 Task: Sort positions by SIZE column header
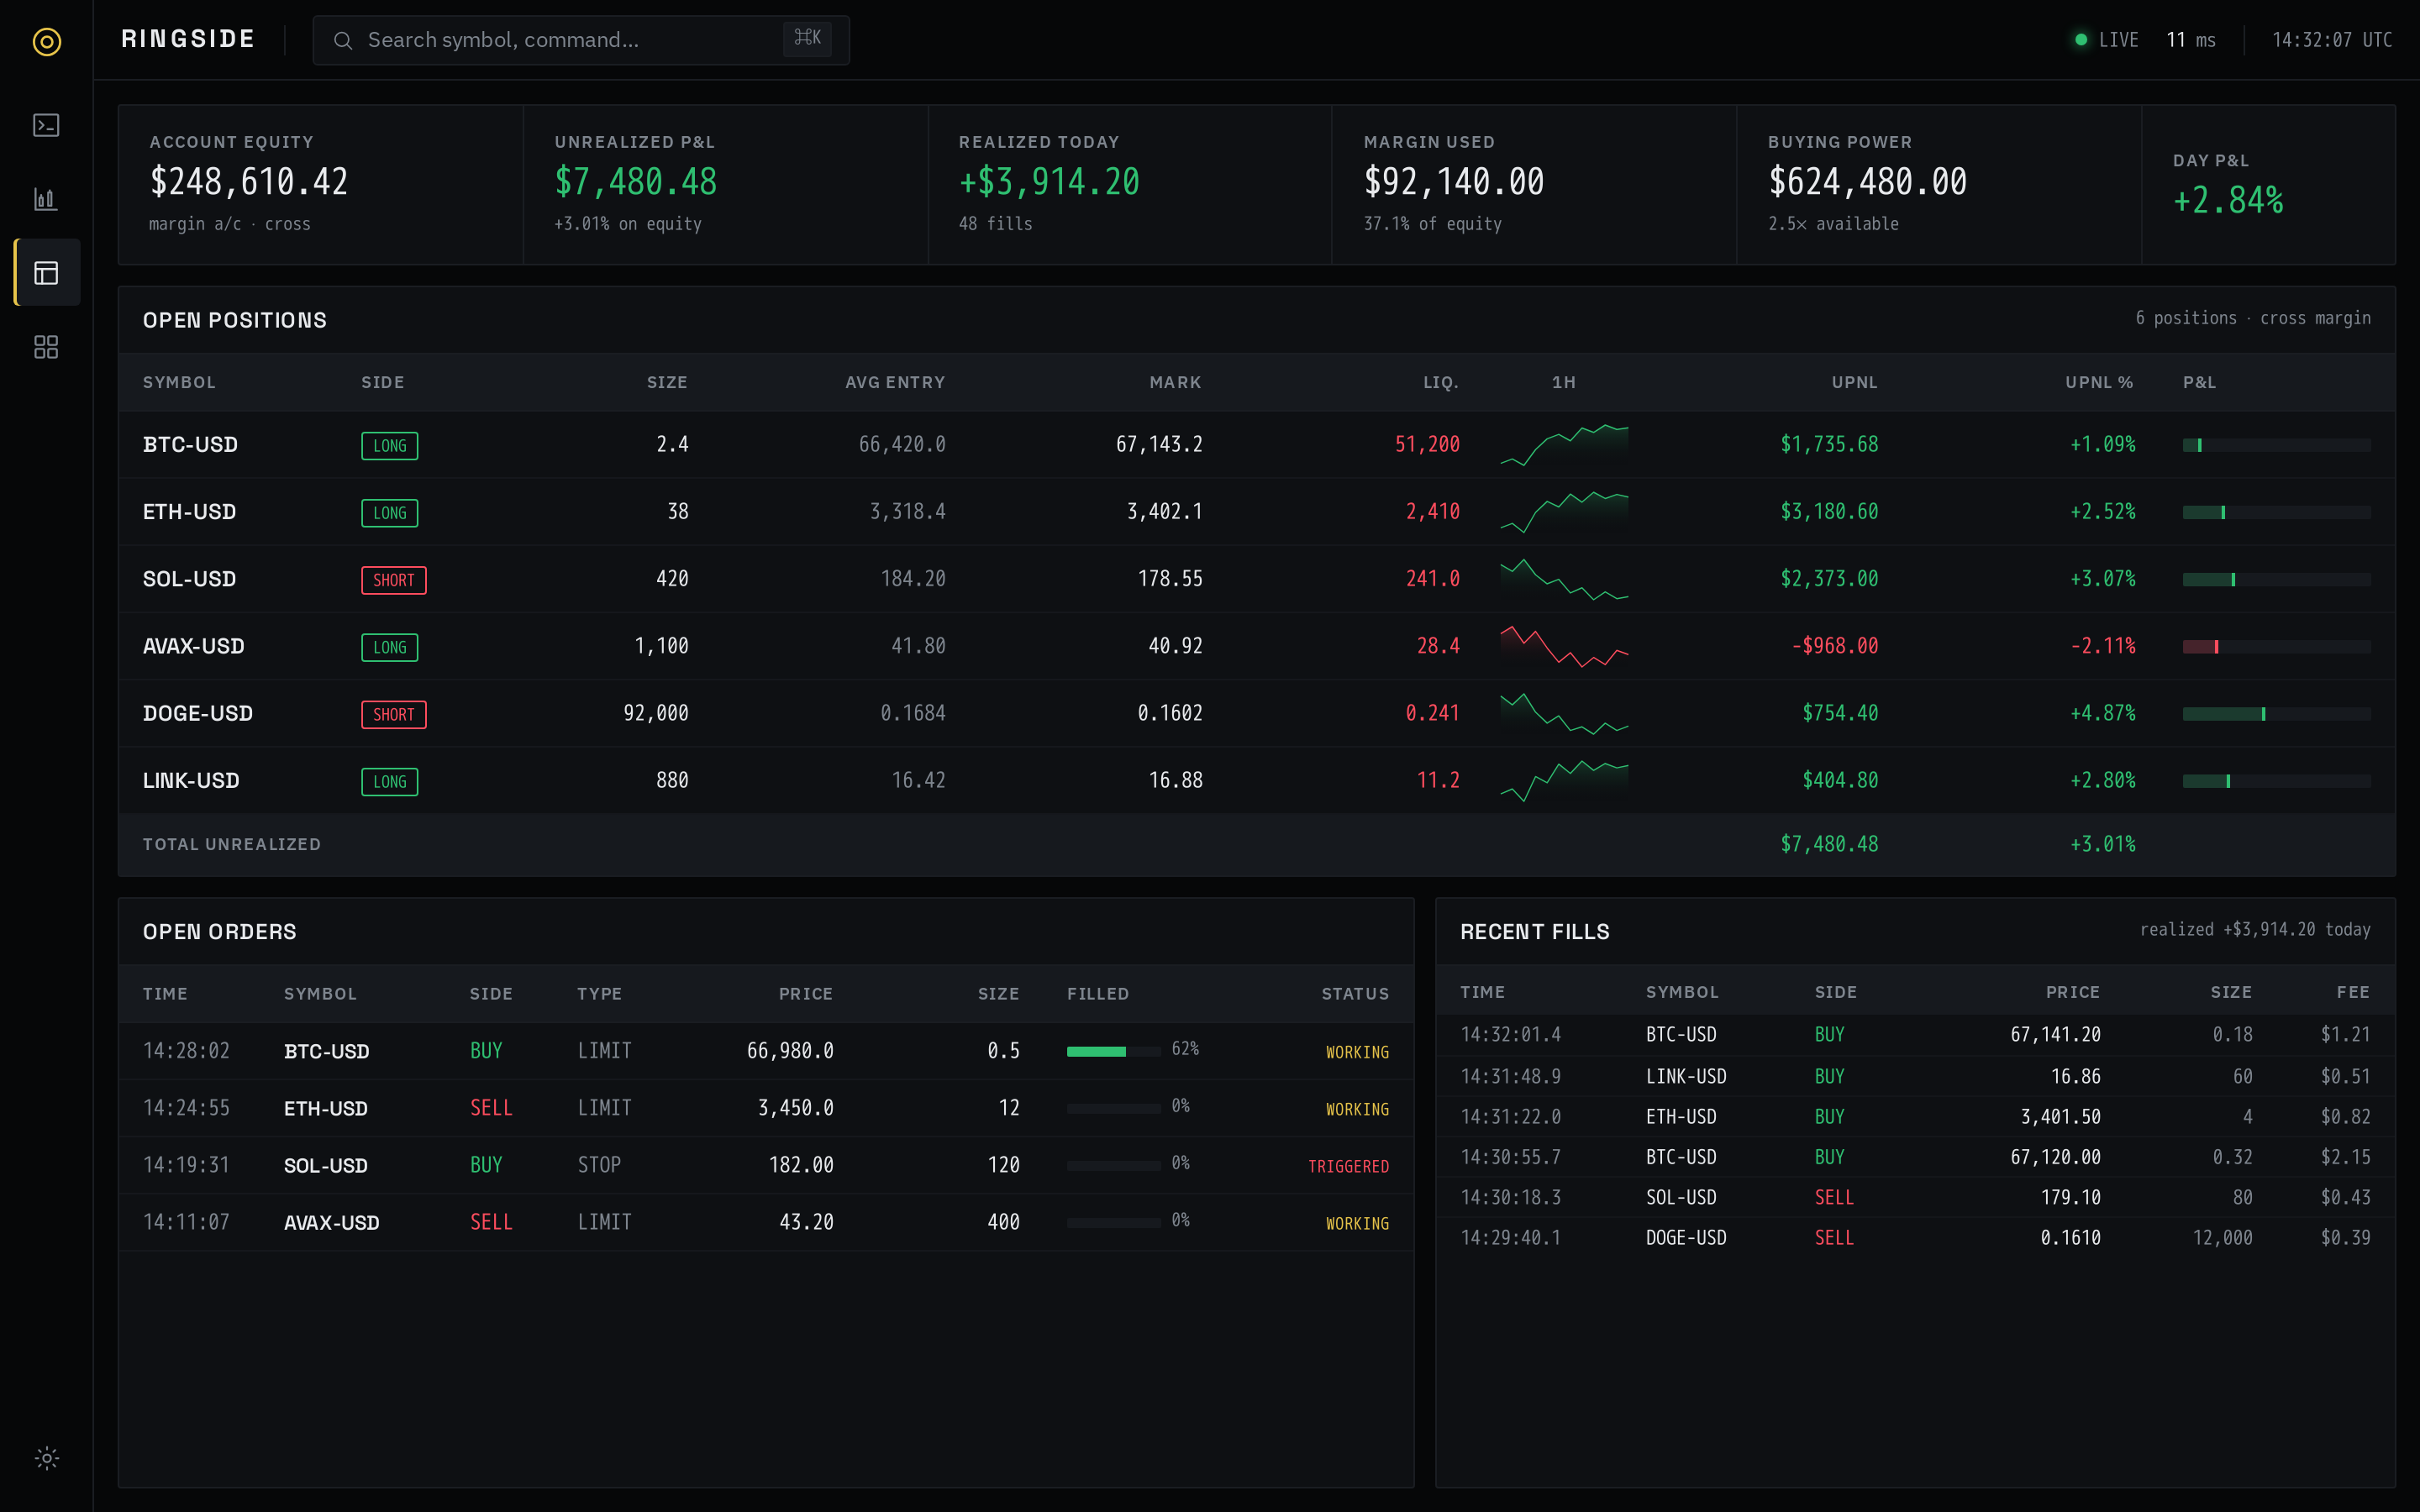click(667, 383)
